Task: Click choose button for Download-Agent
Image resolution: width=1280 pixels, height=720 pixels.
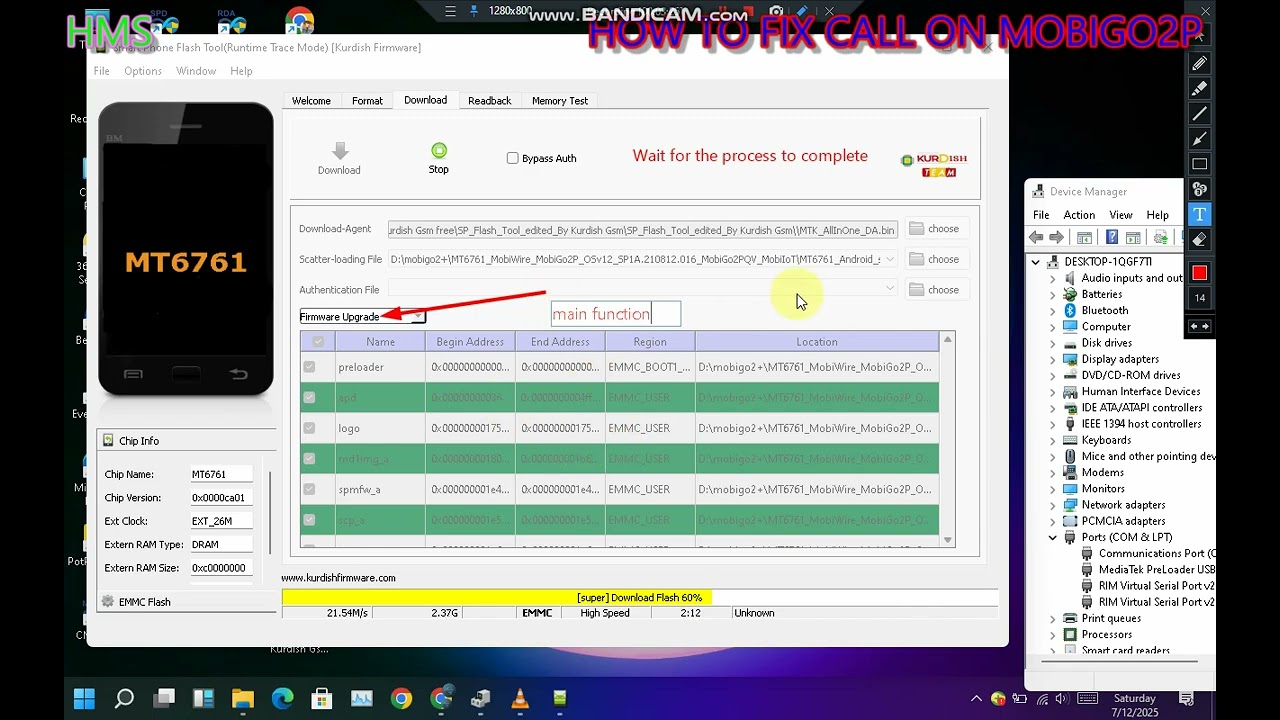Action: [x=935, y=229]
